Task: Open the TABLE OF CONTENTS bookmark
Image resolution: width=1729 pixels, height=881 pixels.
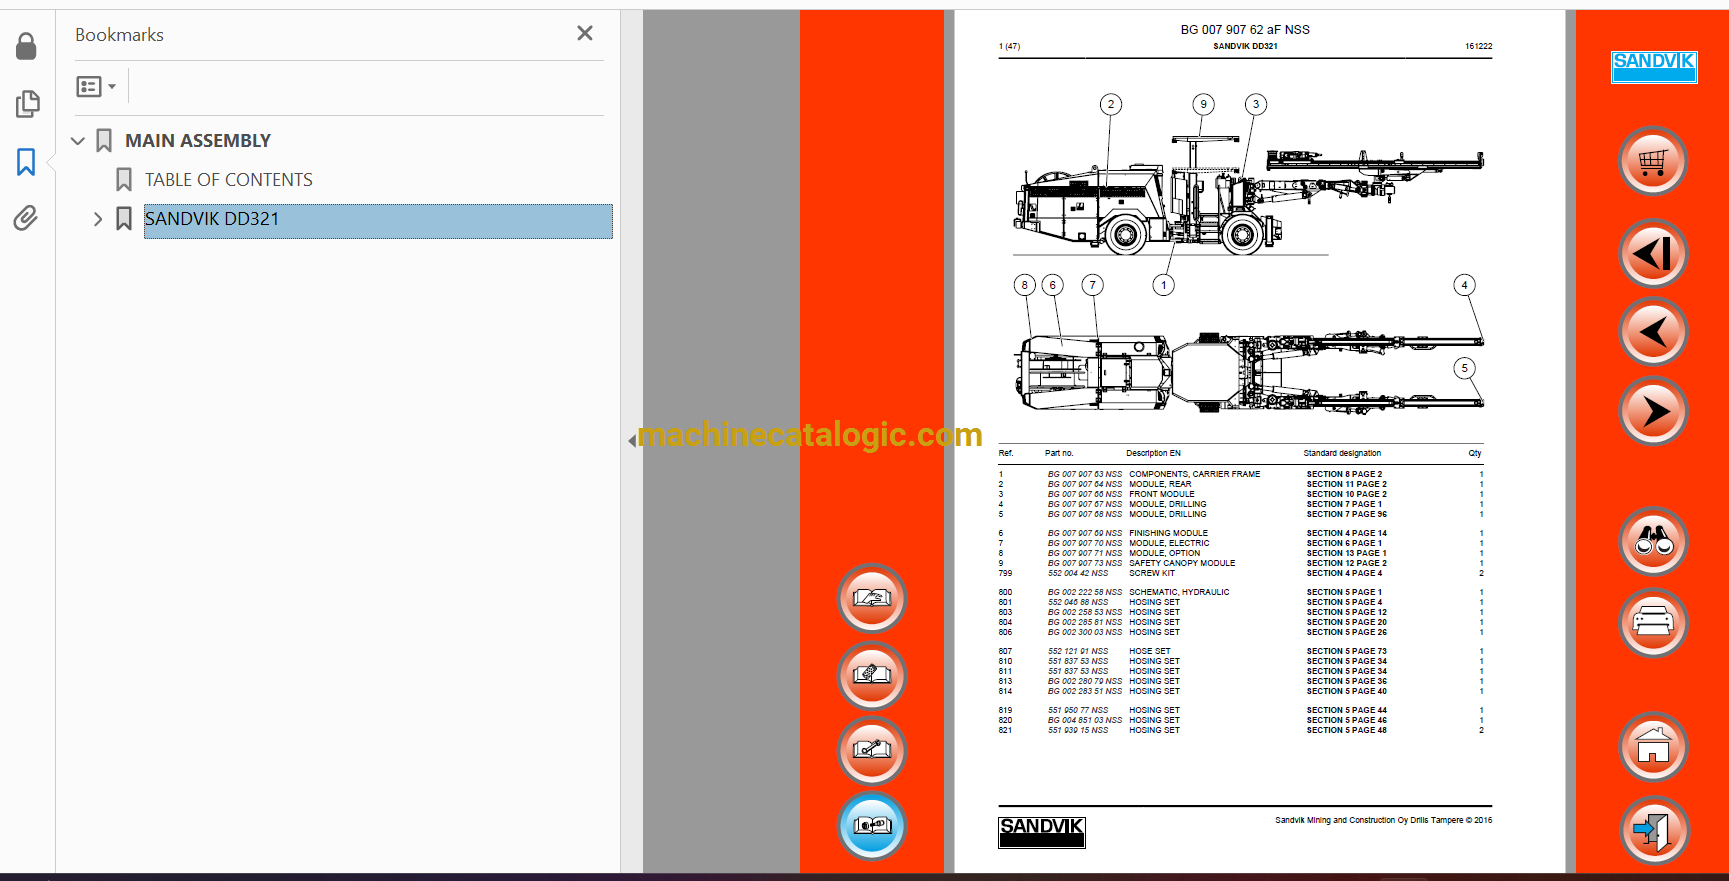Action: tap(229, 180)
